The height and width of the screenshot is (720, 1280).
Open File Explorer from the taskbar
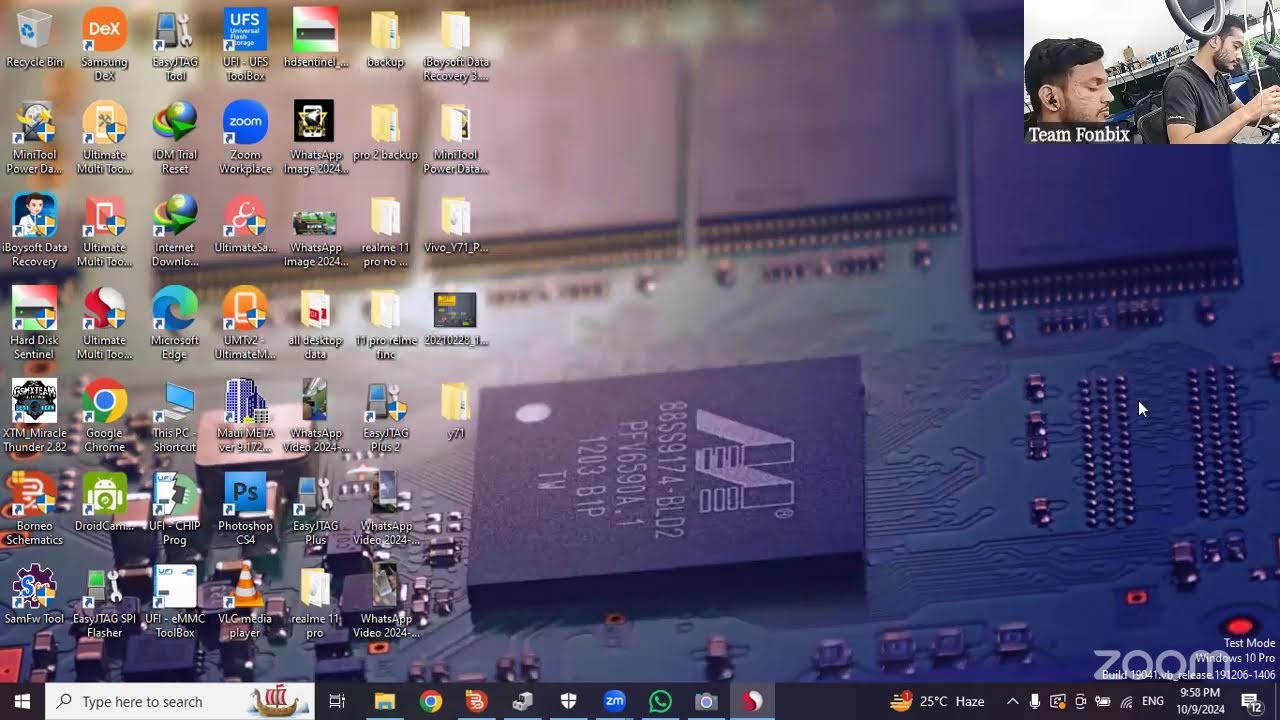pyautogui.click(x=385, y=701)
